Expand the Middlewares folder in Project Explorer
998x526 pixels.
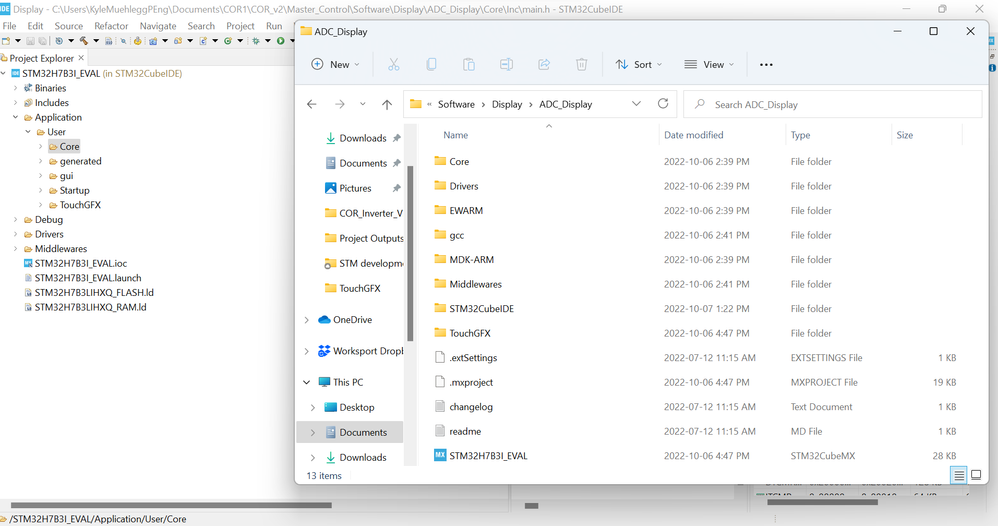coord(15,249)
